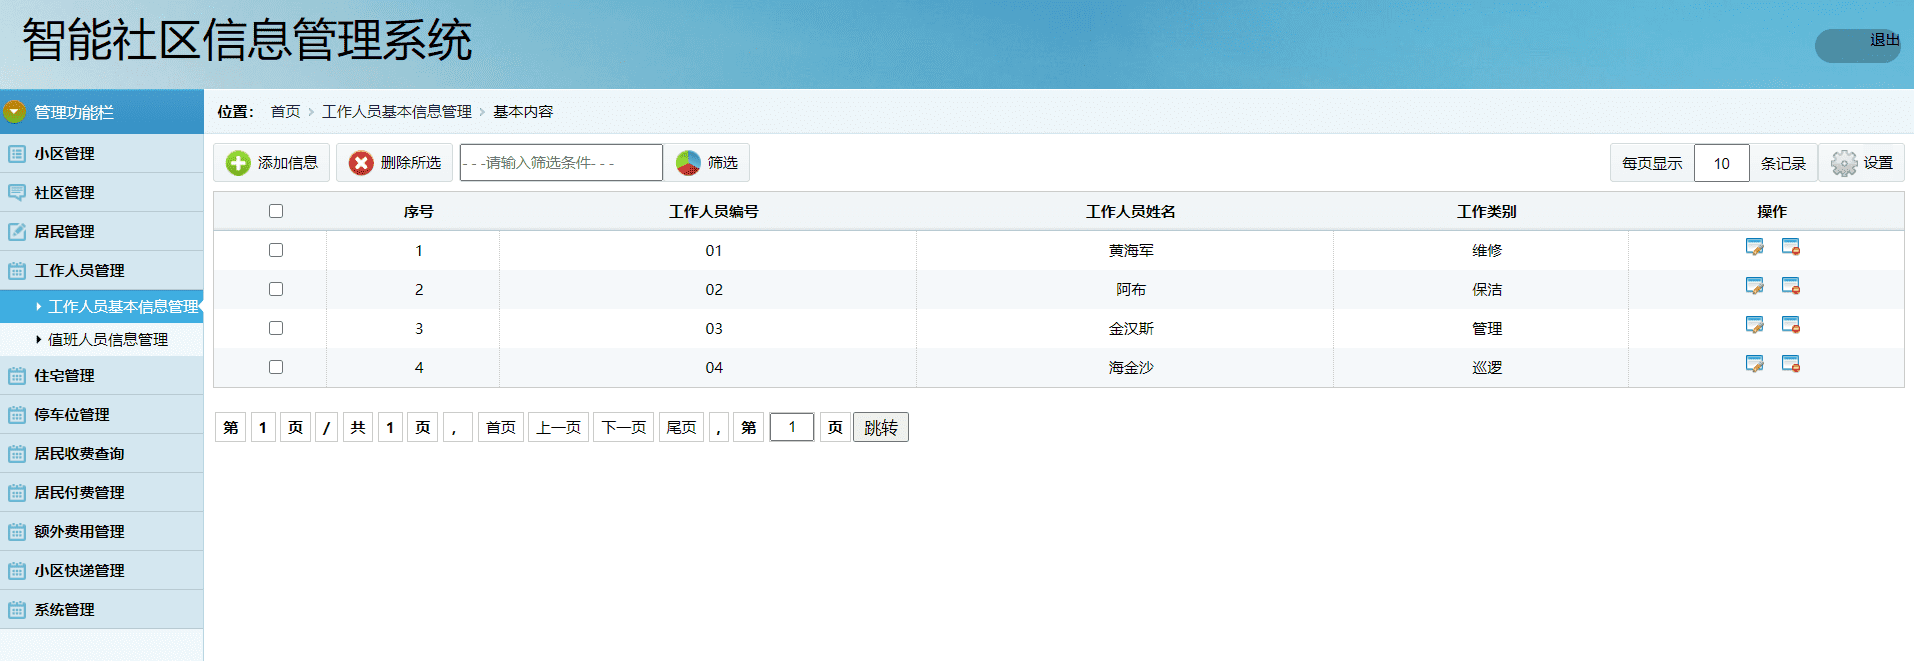The width and height of the screenshot is (1914, 661).
Task: Click the edit icon for 海全沙 row
Action: pyautogui.click(x=1754, y=364)
